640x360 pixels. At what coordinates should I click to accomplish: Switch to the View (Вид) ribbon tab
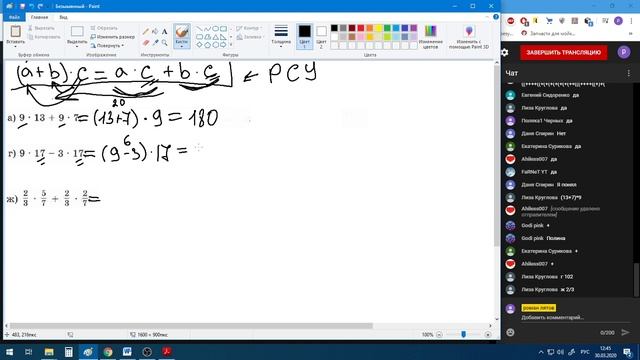click(x=63, y=17)
